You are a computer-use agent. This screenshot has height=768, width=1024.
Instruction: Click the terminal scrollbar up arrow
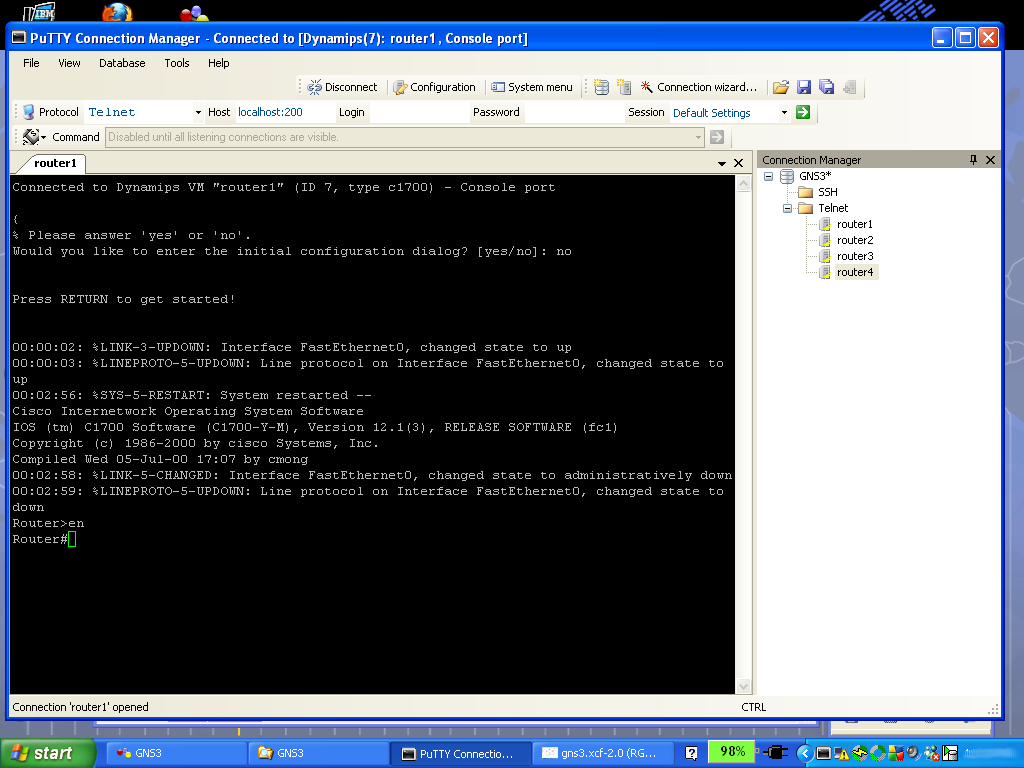743,184
